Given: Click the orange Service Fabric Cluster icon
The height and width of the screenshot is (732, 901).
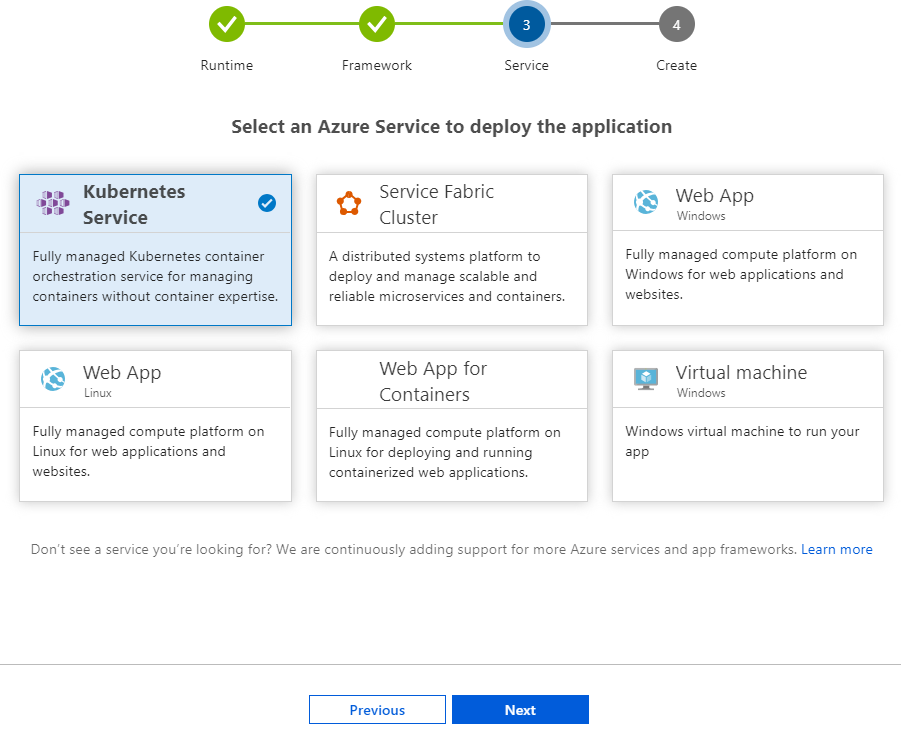Looking at the screenshot, I should point(349,203).
